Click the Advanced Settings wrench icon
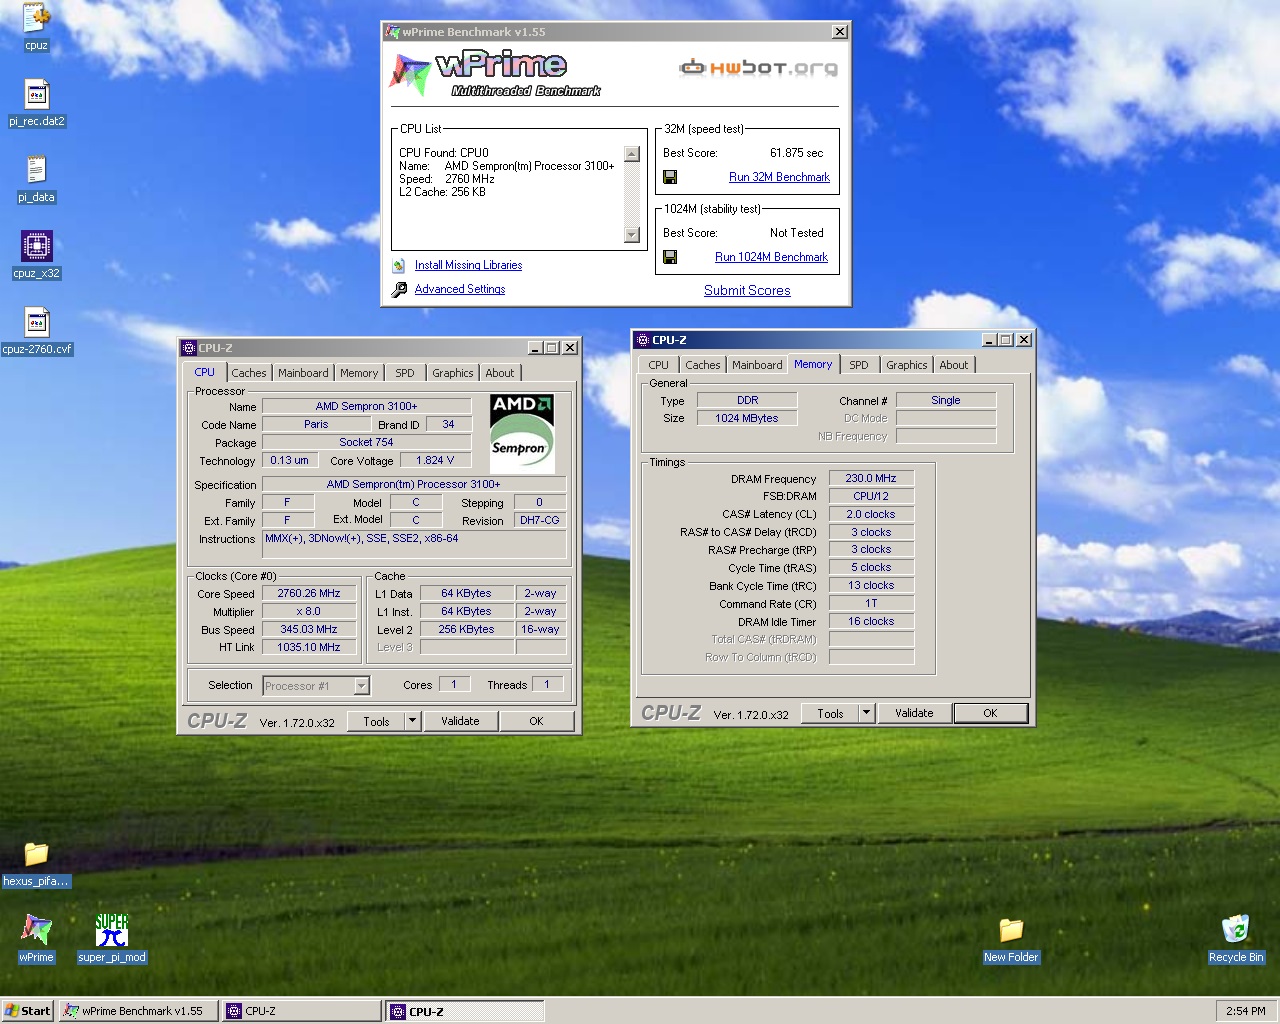The width and height of the screenshot is (1280, 1024). [398, 289]
